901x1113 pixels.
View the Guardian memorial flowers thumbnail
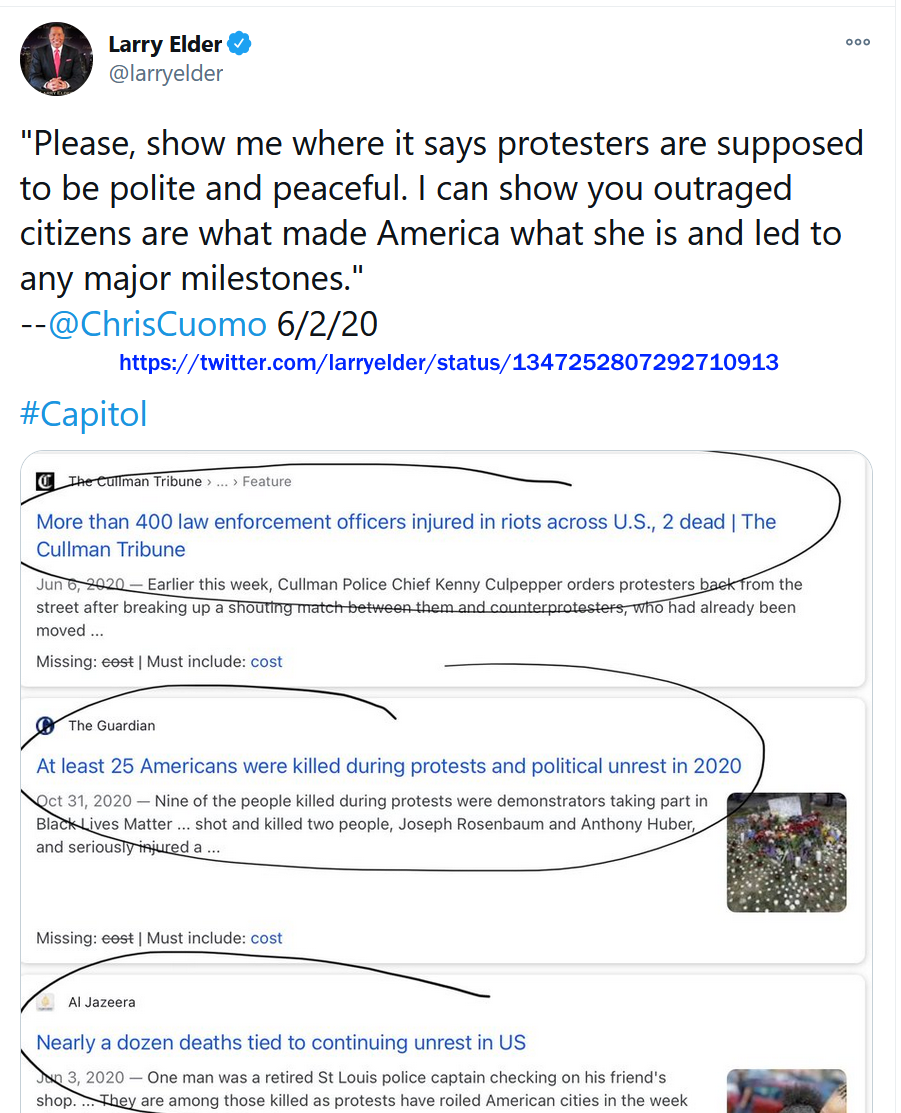(x=786, y=852)
